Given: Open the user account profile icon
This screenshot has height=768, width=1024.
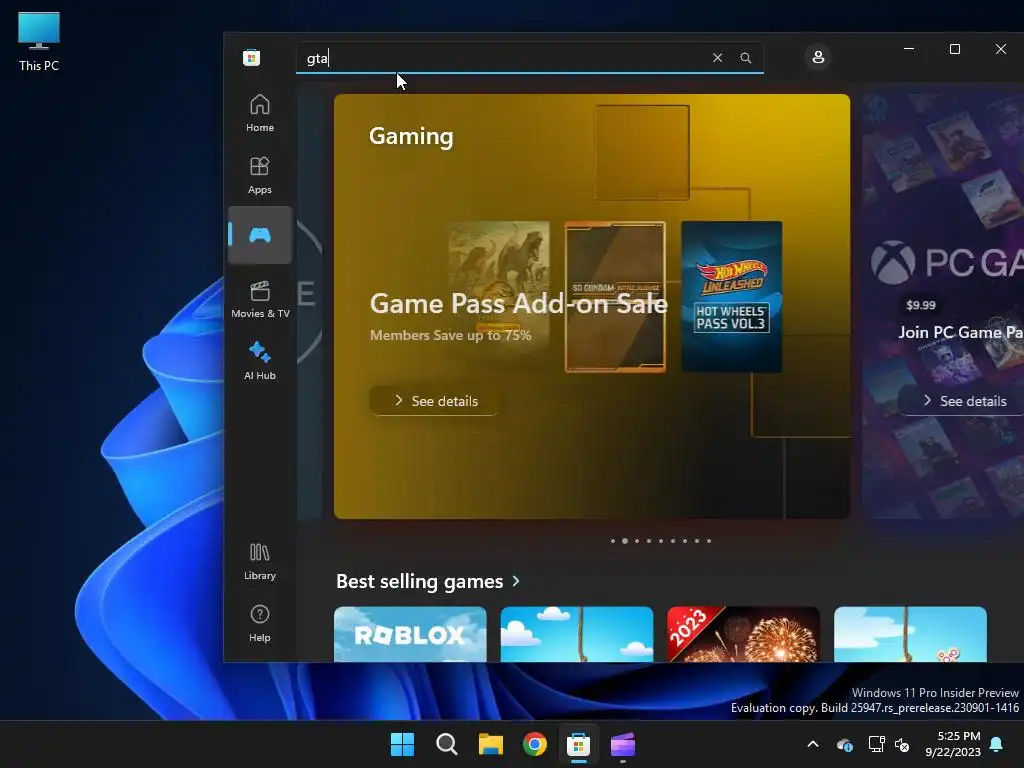Looking at the screenshot, I should [818, 57].
